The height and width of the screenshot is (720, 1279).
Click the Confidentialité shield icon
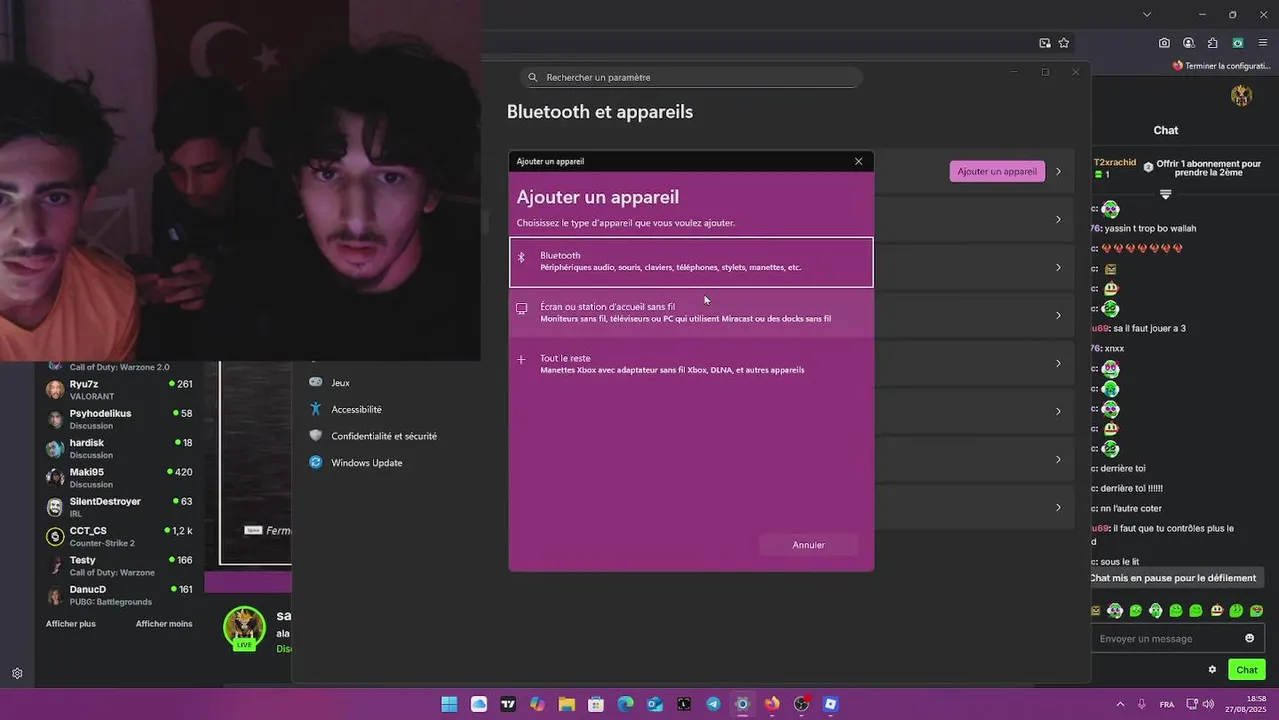point(316,436)
